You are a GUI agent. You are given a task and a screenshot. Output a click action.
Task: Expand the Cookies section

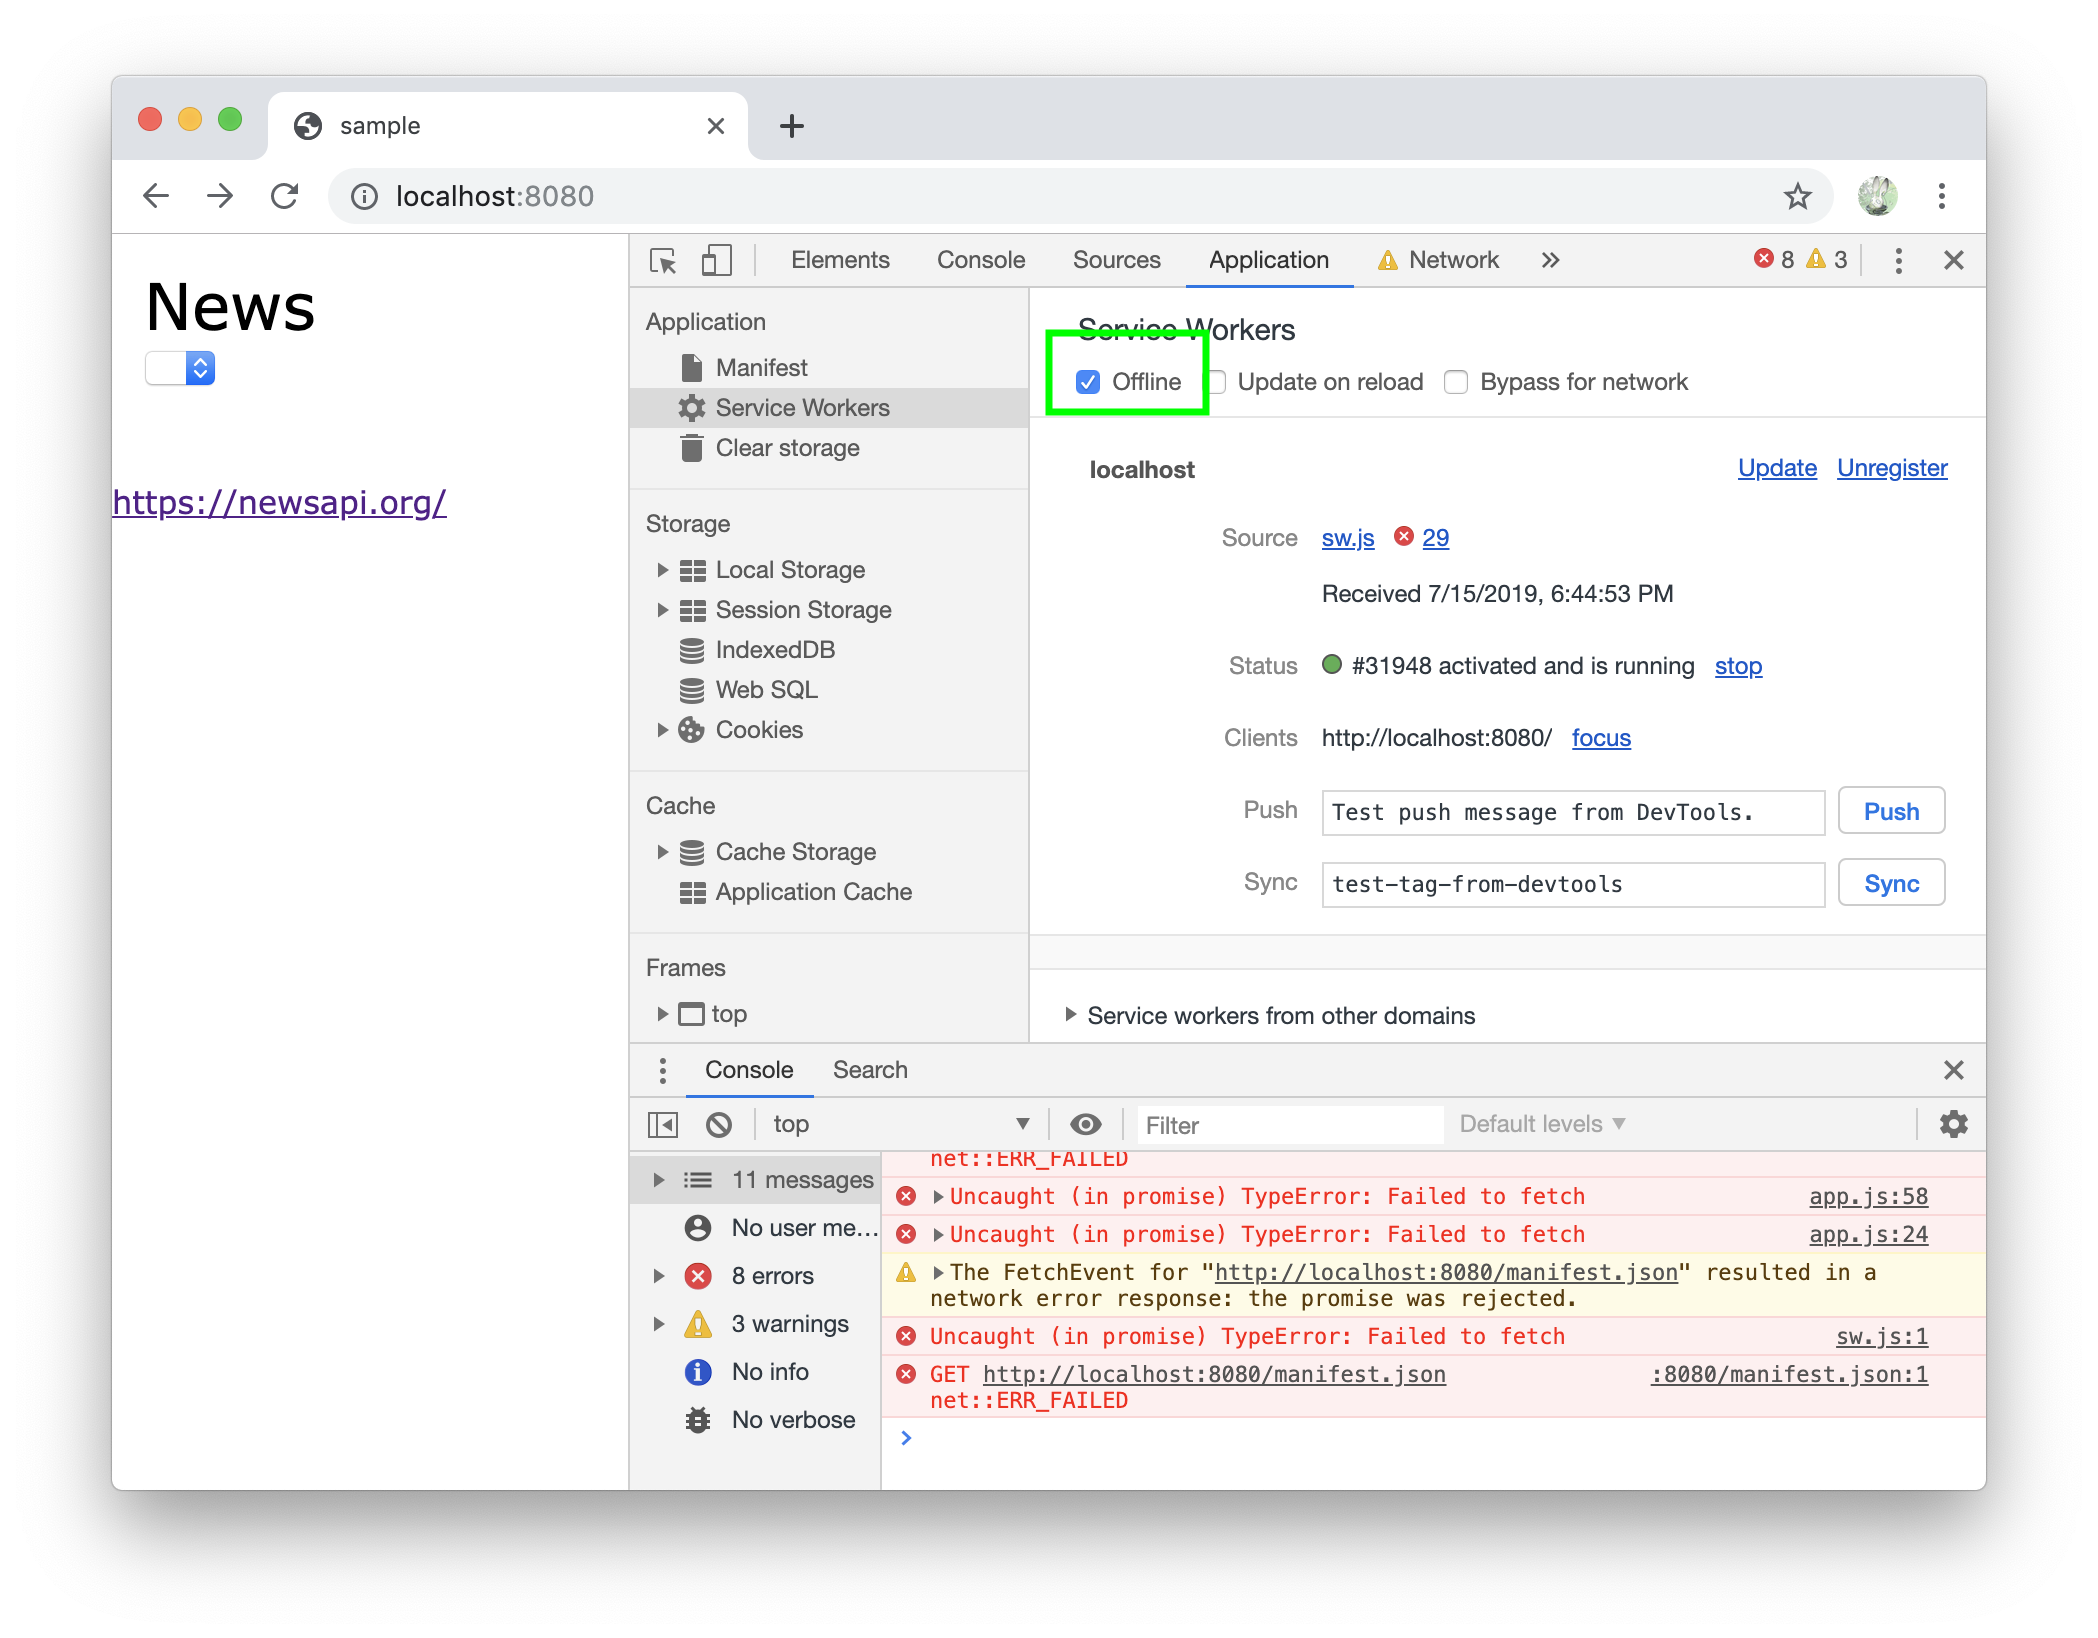click(x=664, y=729)
